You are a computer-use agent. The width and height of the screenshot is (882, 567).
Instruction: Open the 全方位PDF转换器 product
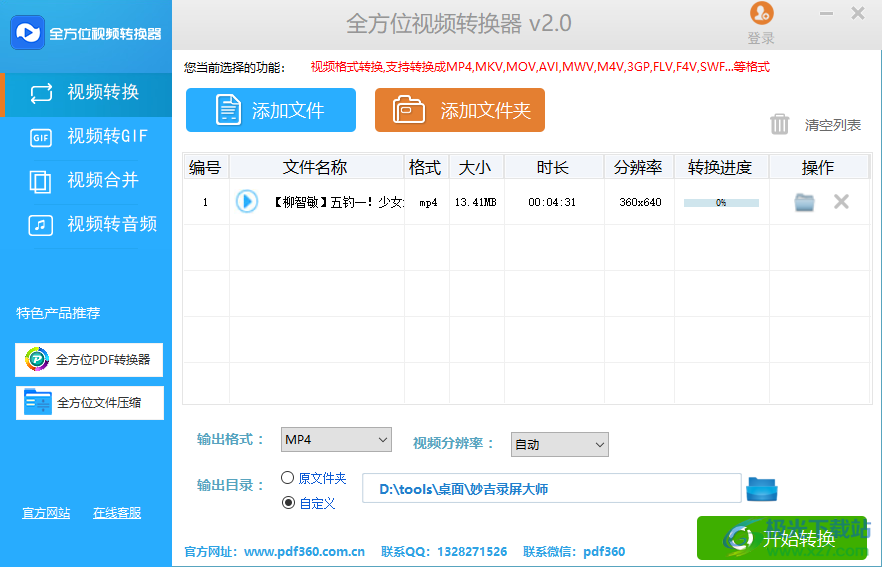(x=89, y=359)
